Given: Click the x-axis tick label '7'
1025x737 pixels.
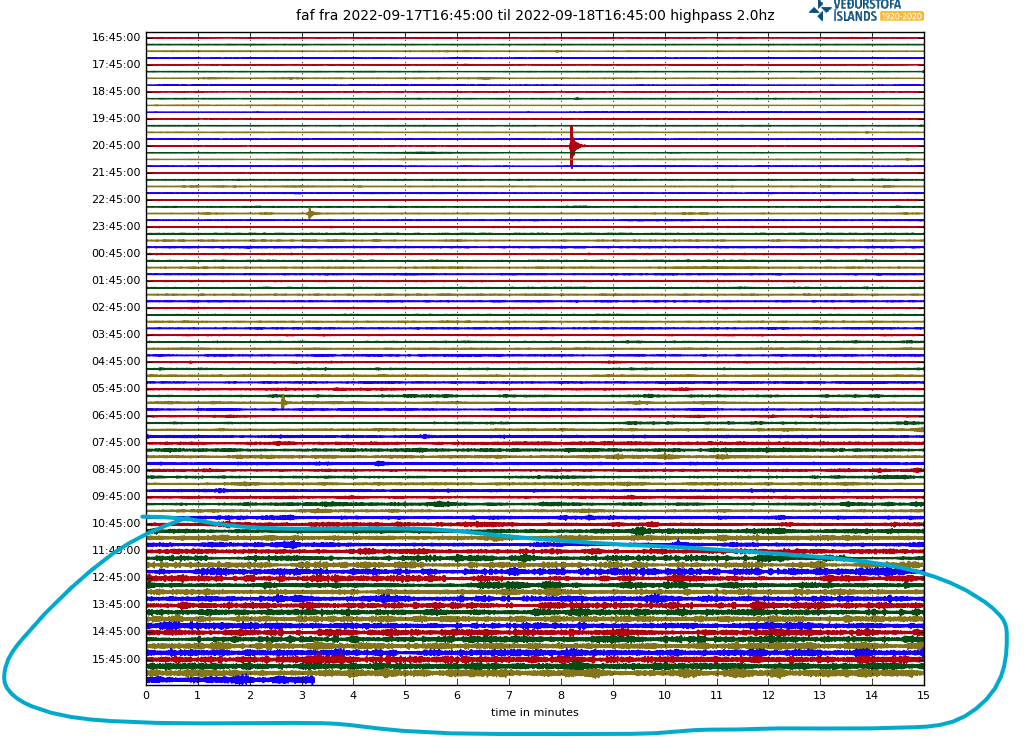Looking at the screenshot, I should (509, 695).
